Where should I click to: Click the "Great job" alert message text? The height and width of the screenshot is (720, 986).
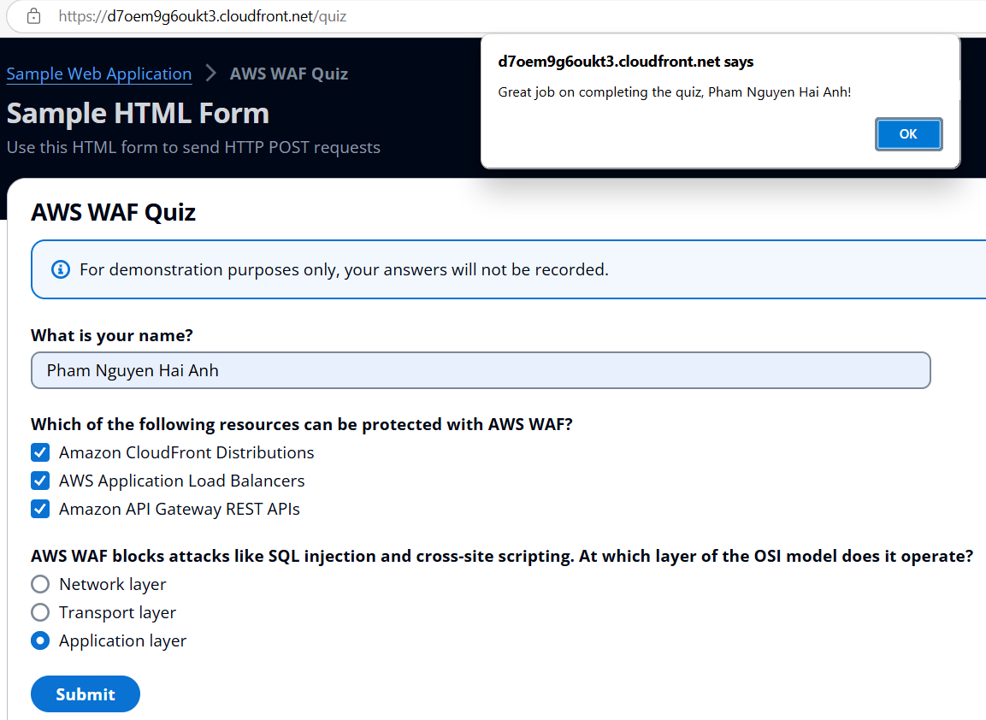tap(674, 92)
